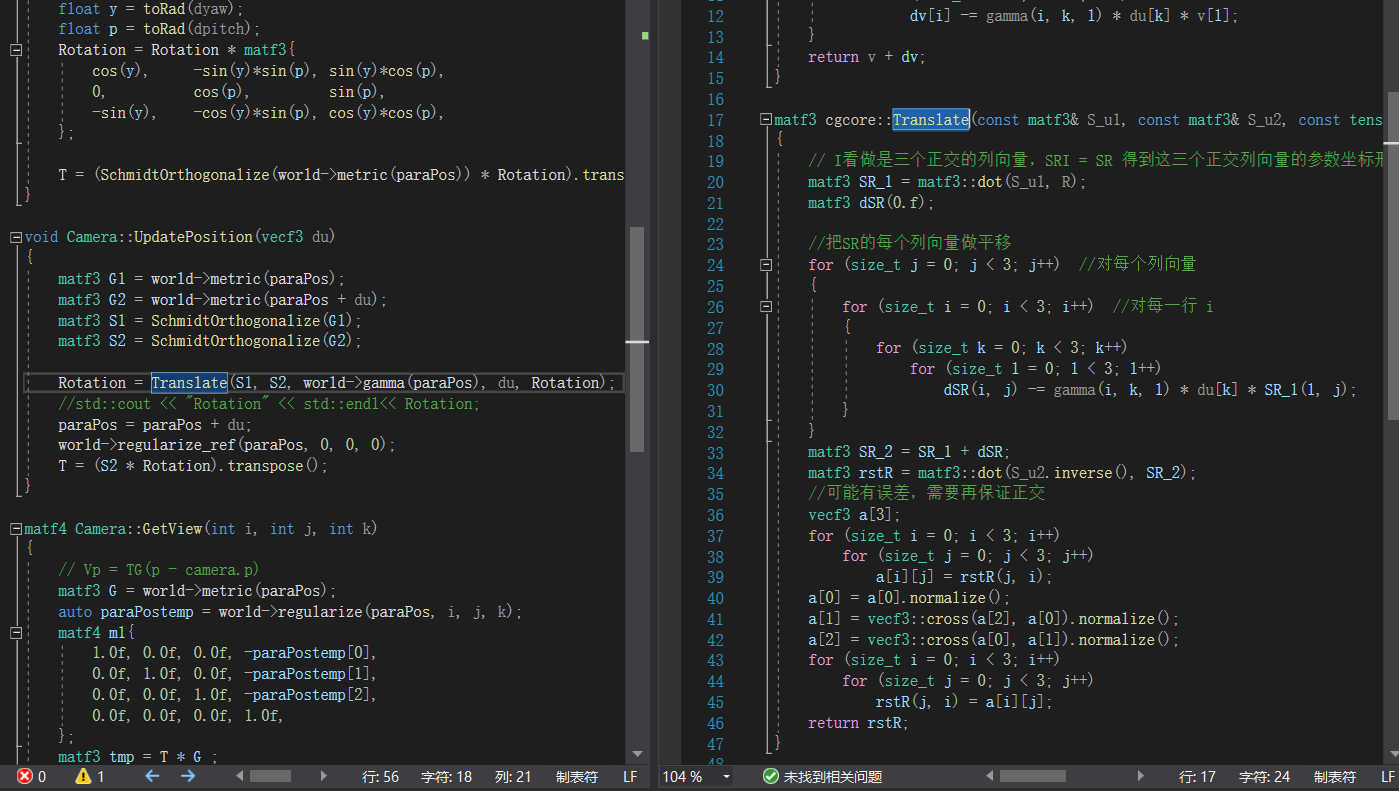Screen dimensions: 1399x791
Task: Navigate backward with the left blue arrow
Action: [x=152, y=776]
